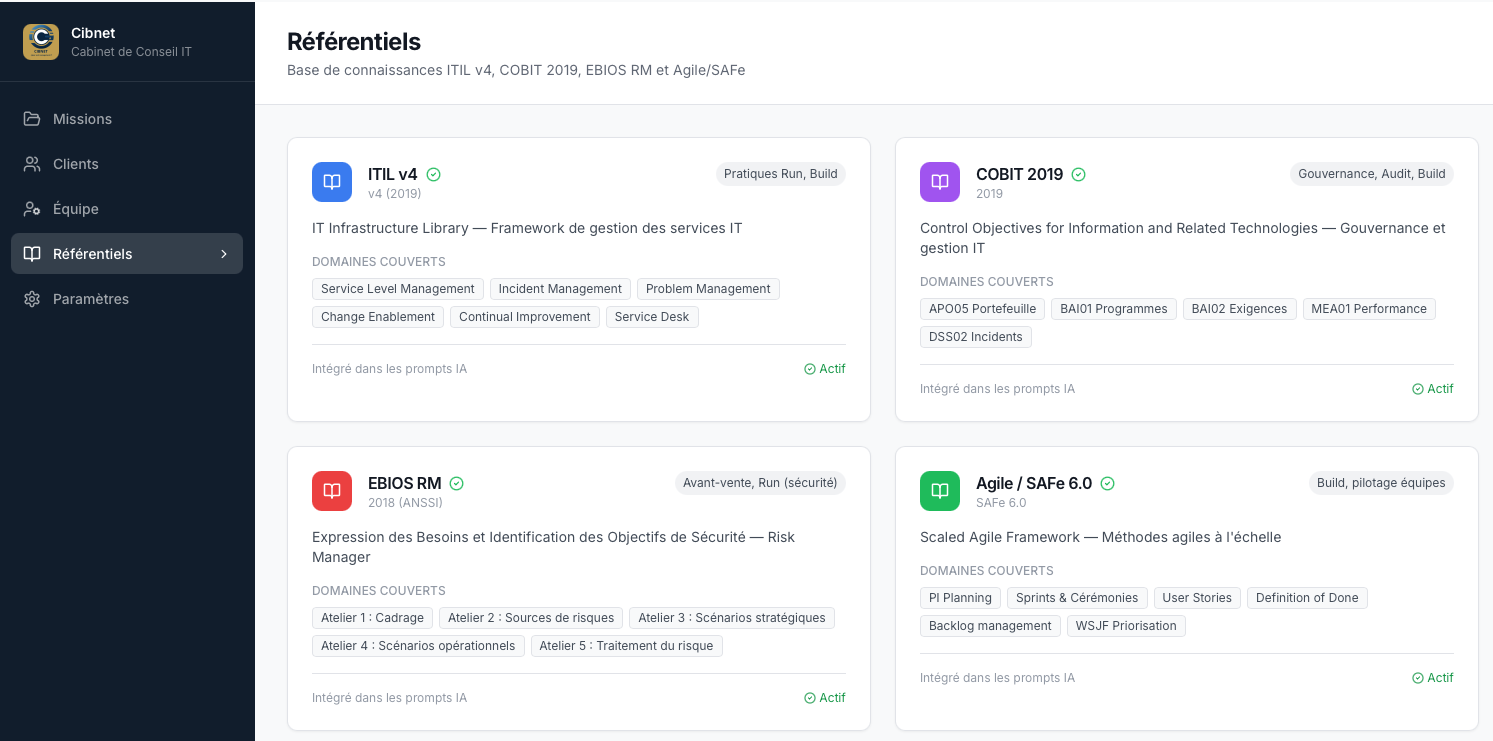Click the v4 (2019) version text

[x=395, y=194]
